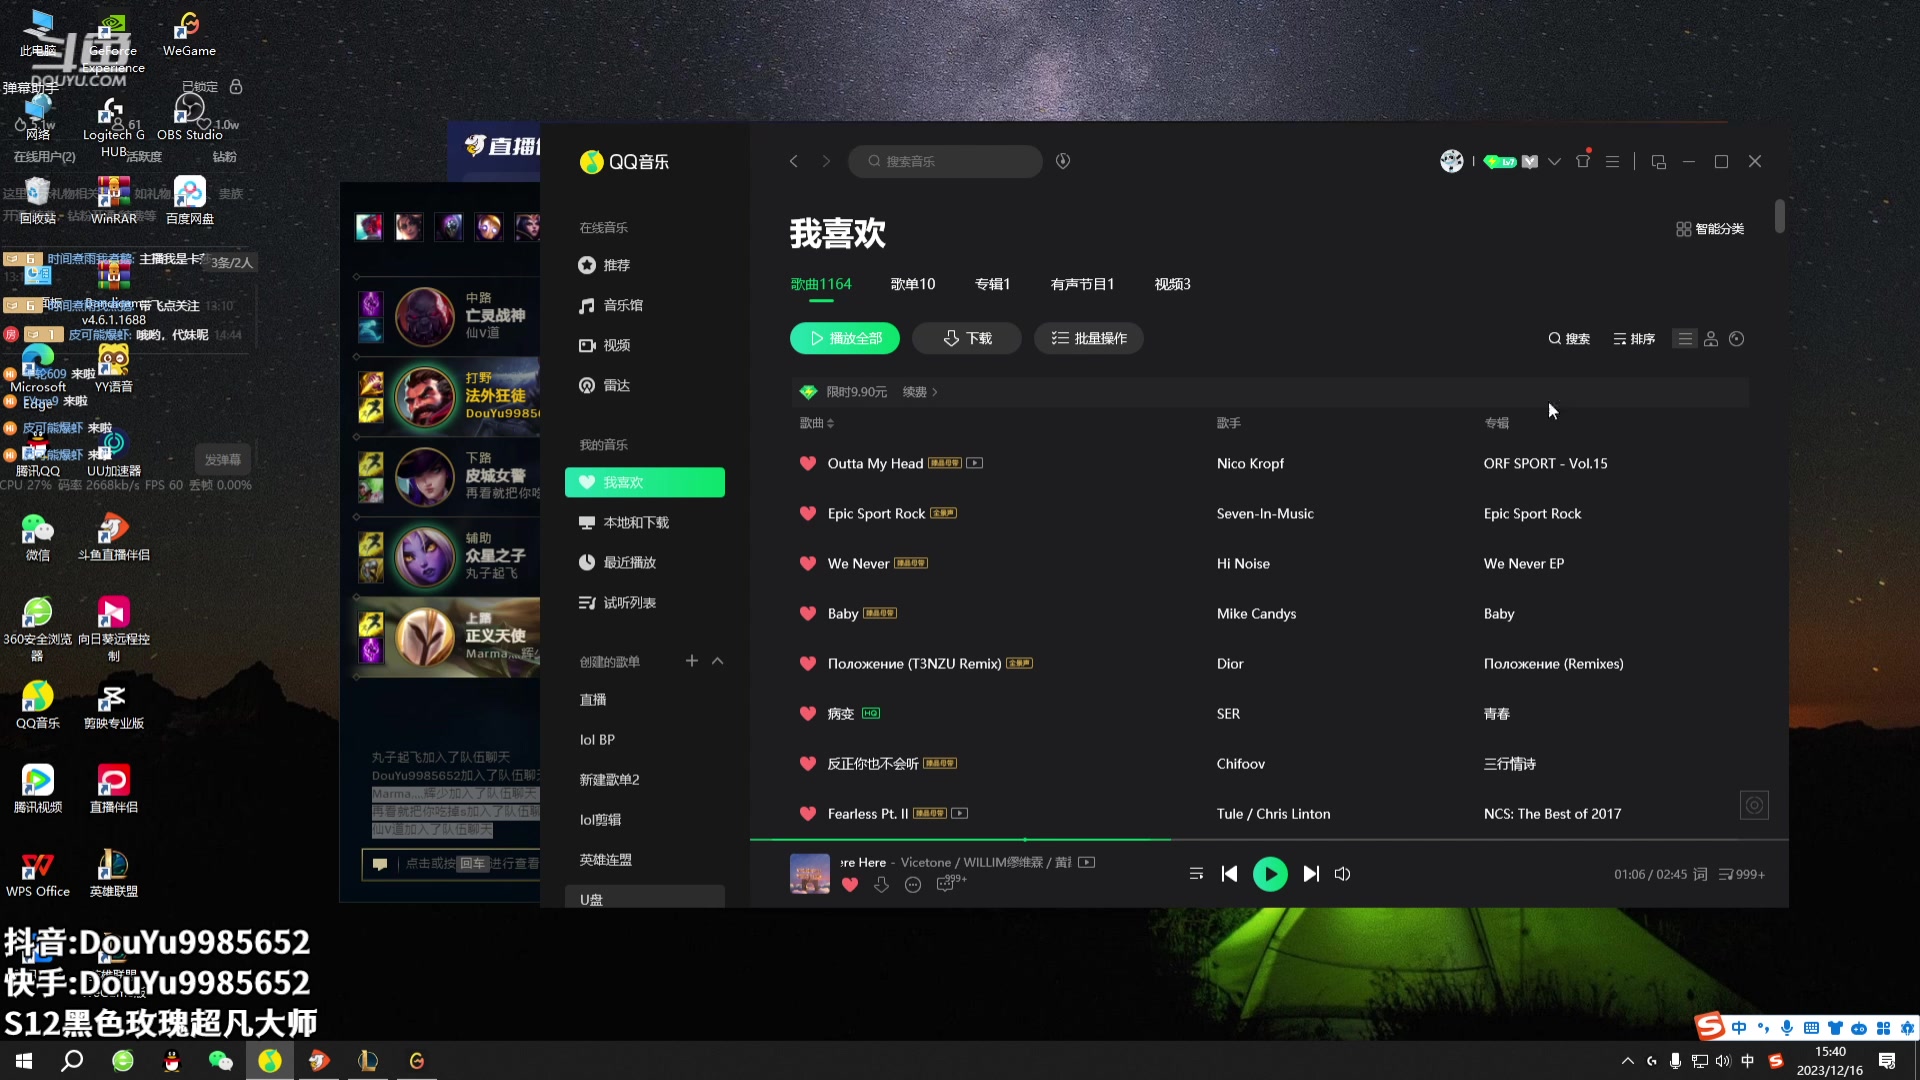Switch to 视频3 tab
The height and width of the screenshot is (1080, 1920).
(x=1172, y=284)
